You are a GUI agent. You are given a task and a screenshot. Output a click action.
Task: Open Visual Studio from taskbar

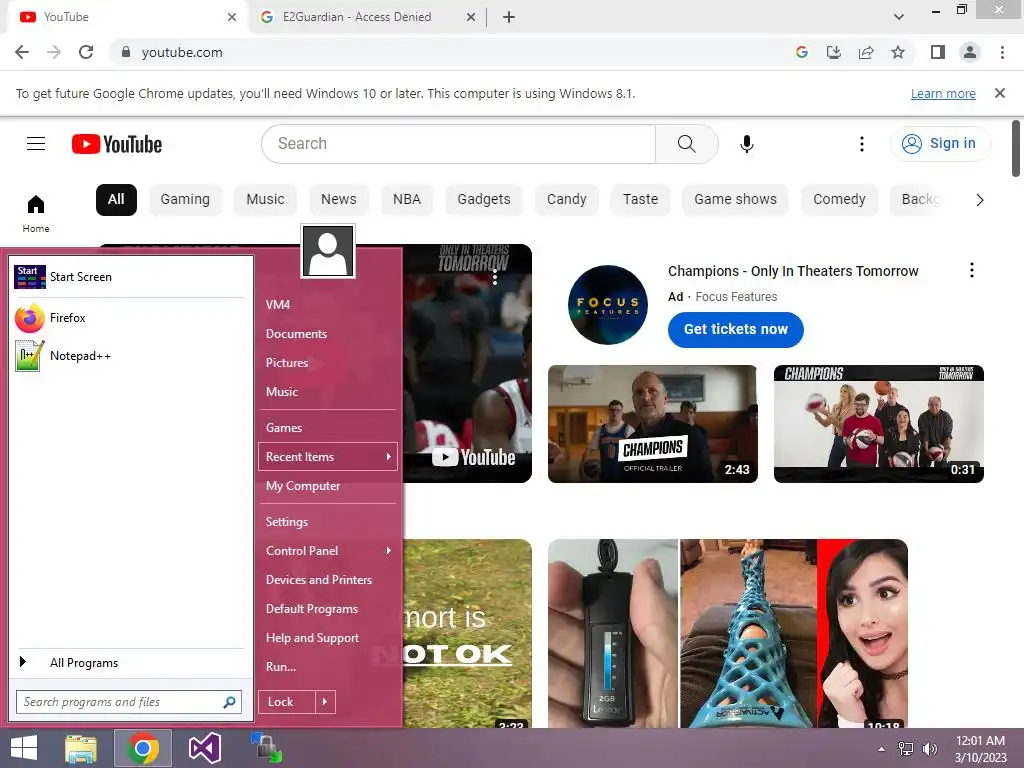point(205,748)
